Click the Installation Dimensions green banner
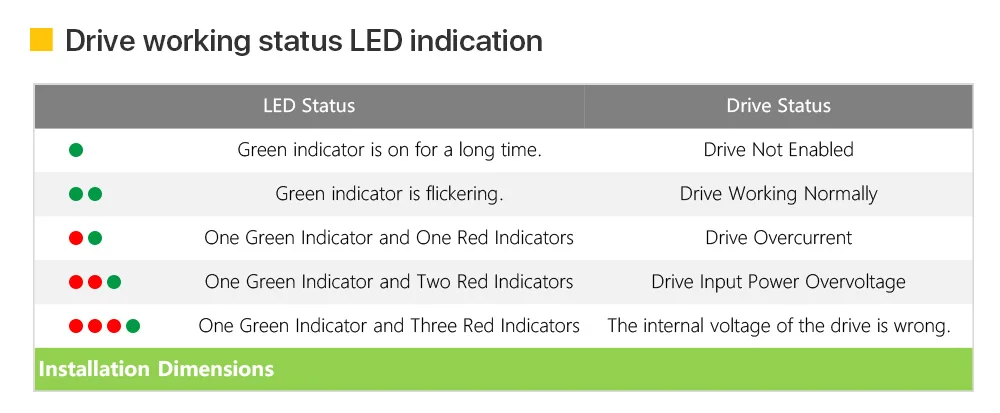The height and width of the screenshot is (413, 1000). coord(504,369)
